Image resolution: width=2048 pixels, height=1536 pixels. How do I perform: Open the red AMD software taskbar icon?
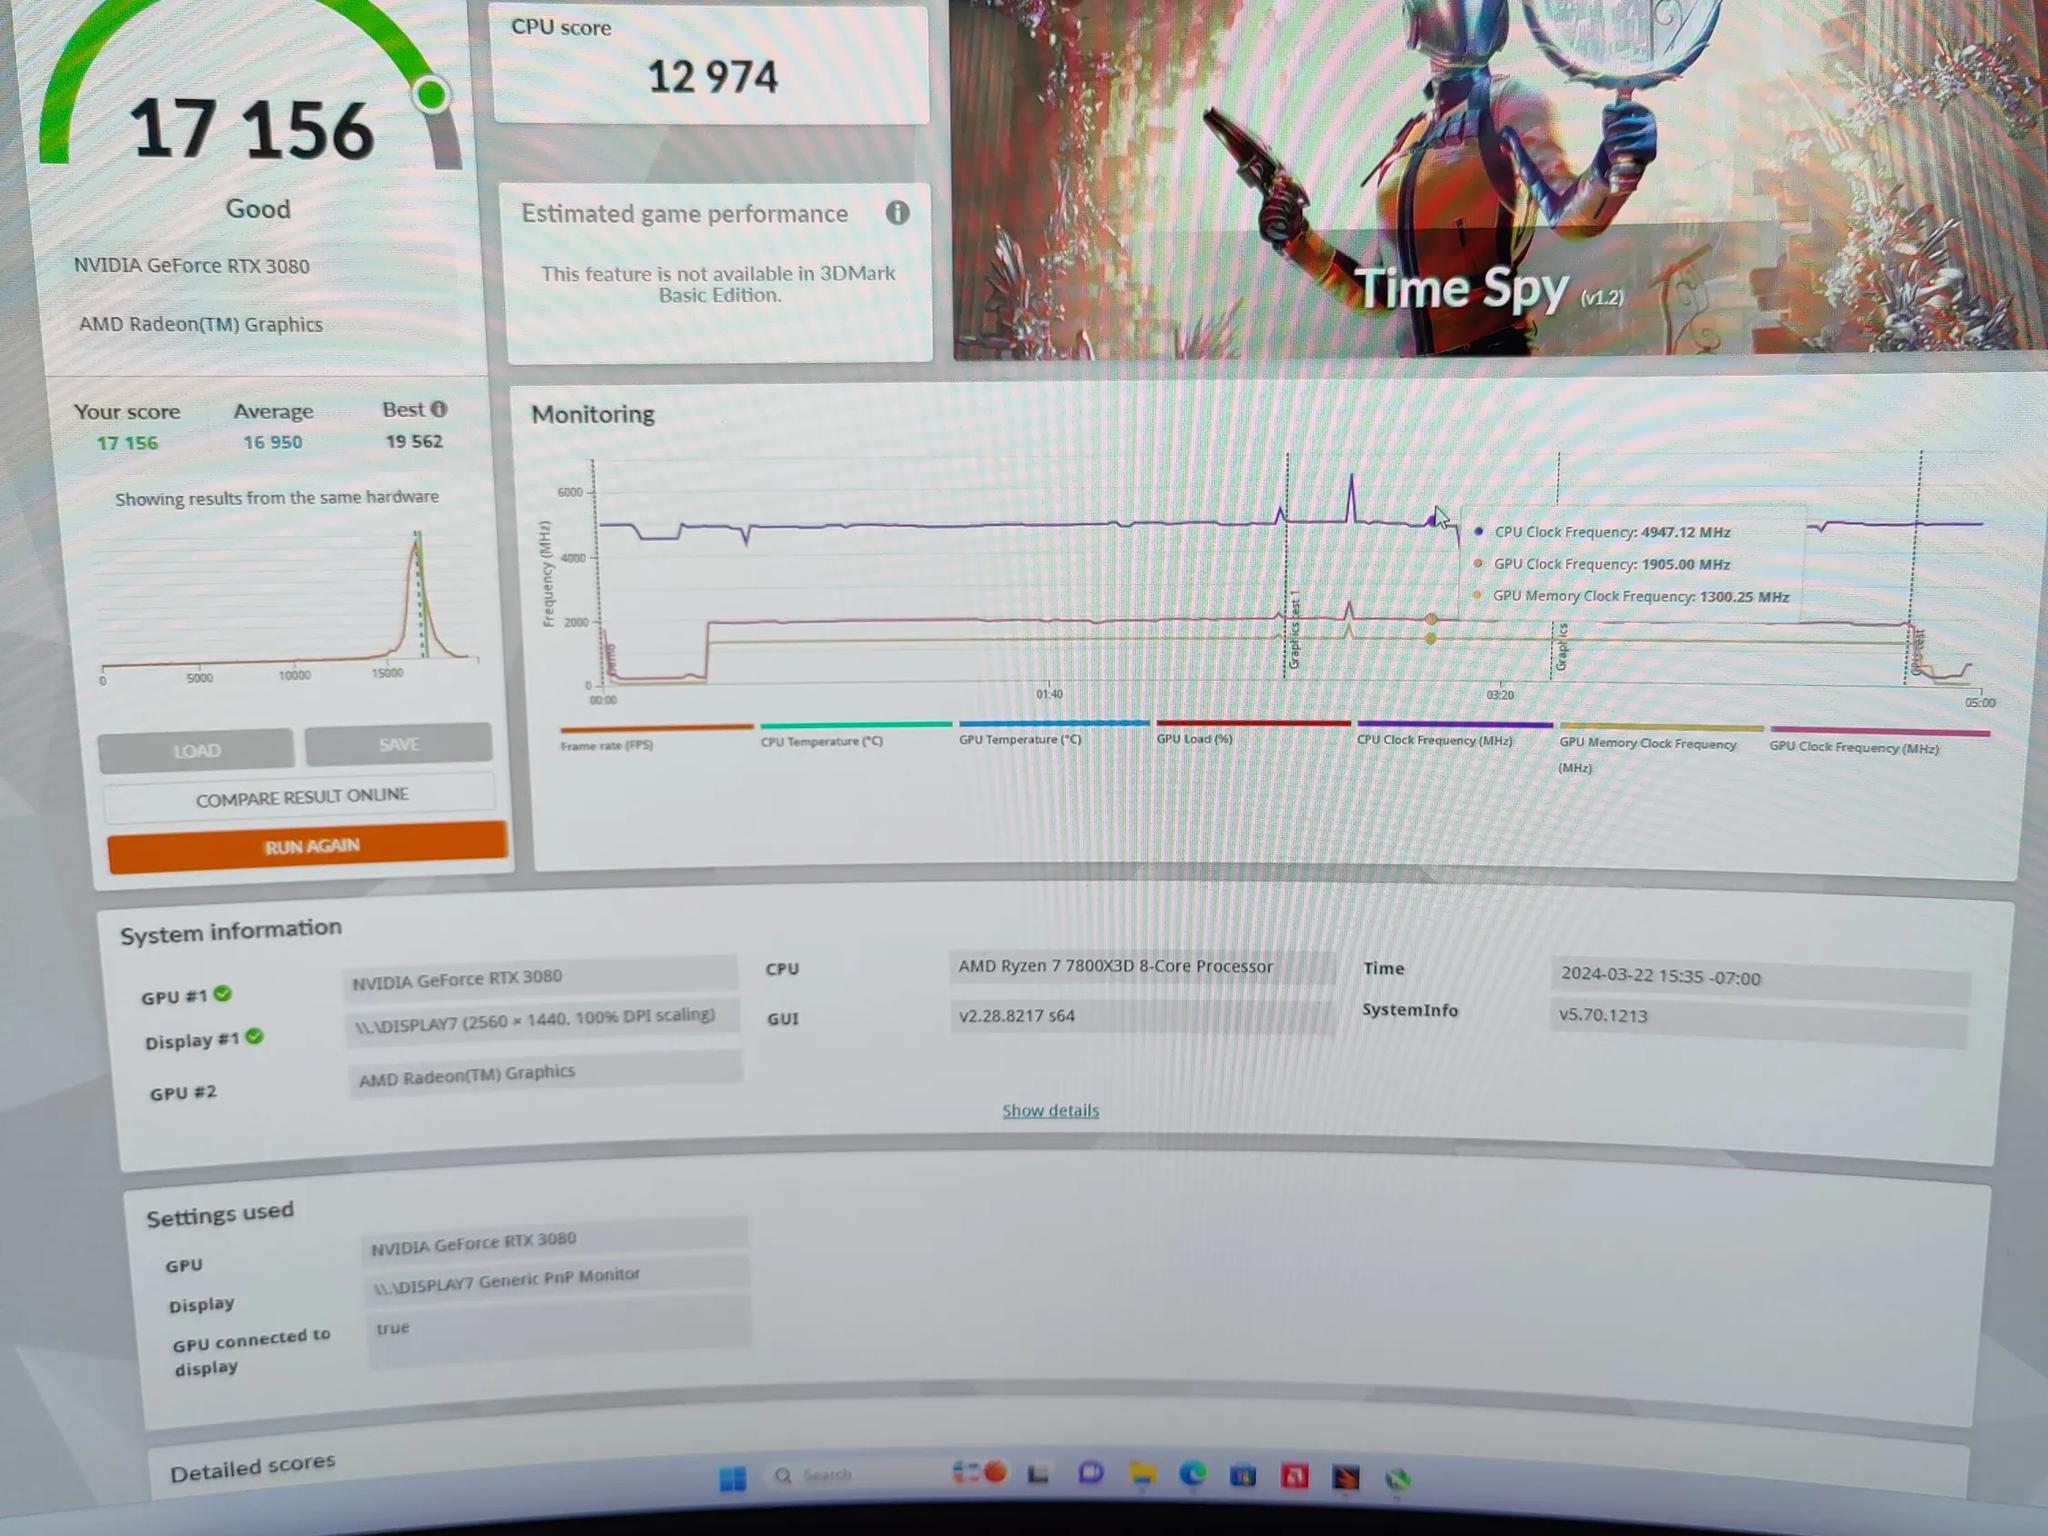[x=1295, y=1476]
